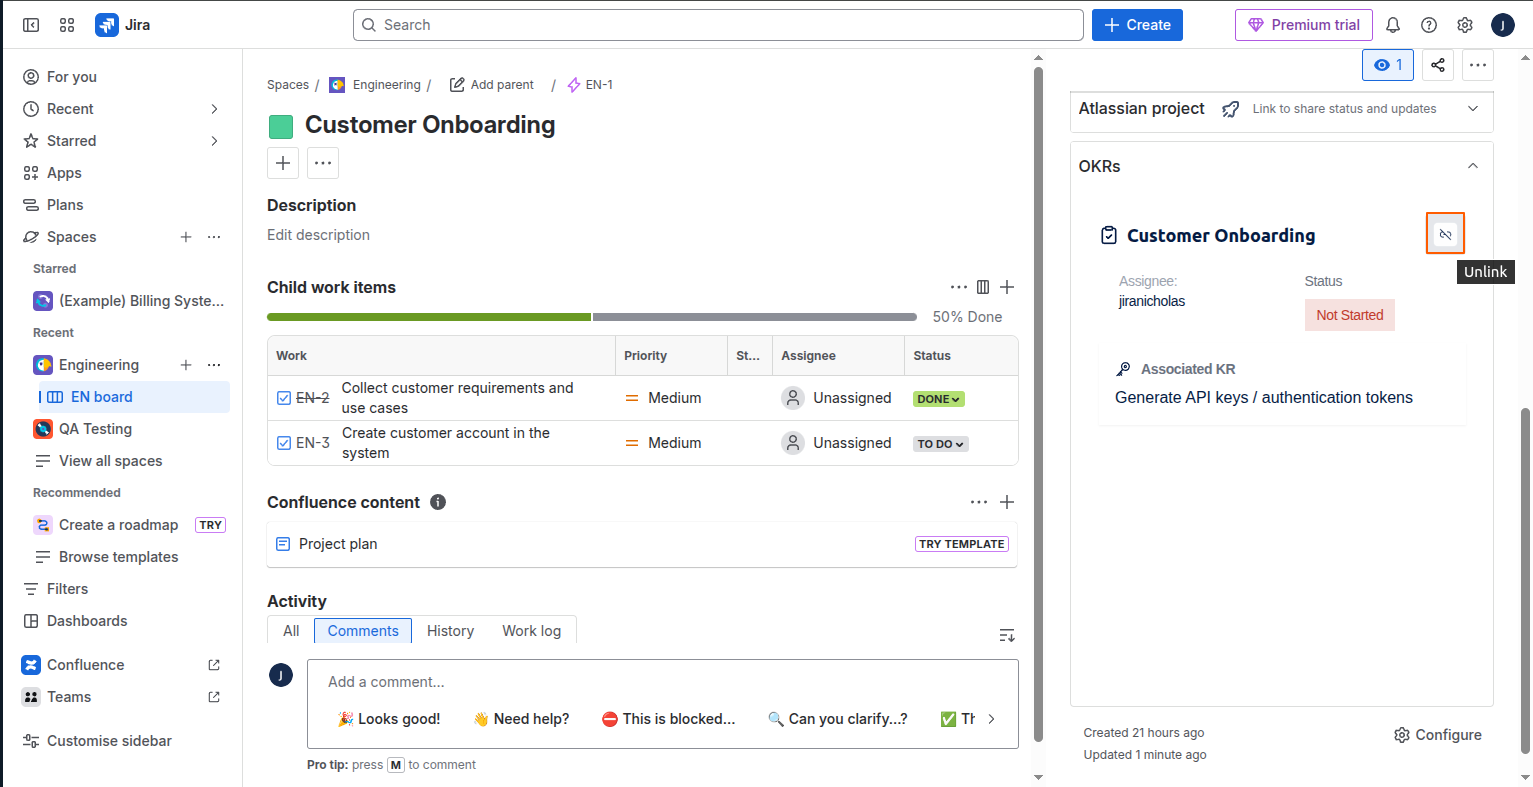The width and height of the screenshot is (1533, 787).
Task: Switch to the All activity tab
Action: [291, 631]
